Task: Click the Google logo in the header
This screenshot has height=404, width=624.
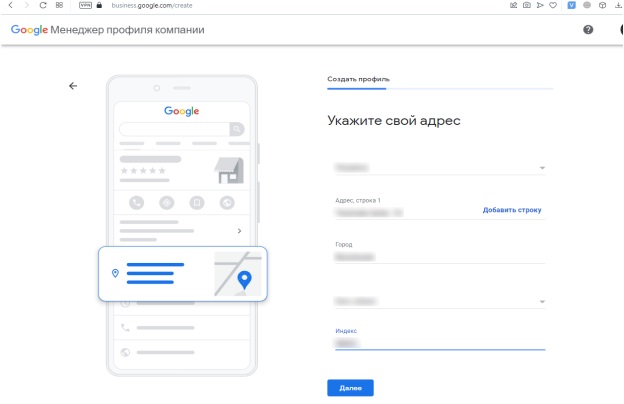Action: coord(28,30)
